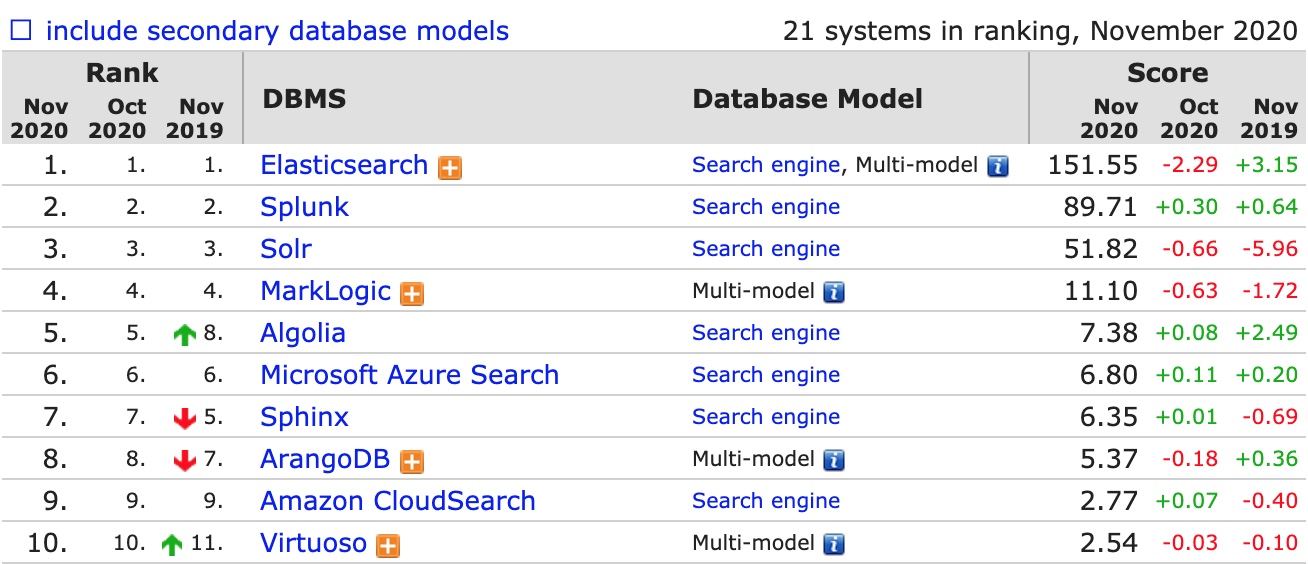This screenshot has width=1308, height=564.
Task: Click the orange plus icon beside Elasticsearch
Action: coord(450,167)
